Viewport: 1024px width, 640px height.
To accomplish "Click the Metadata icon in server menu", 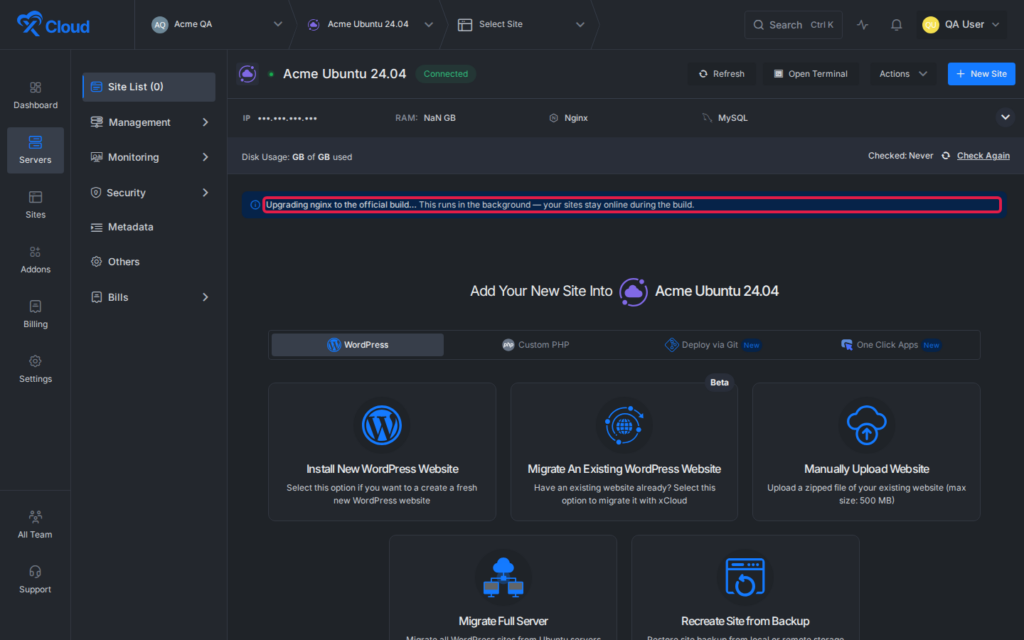I will [x=97, y=227].
